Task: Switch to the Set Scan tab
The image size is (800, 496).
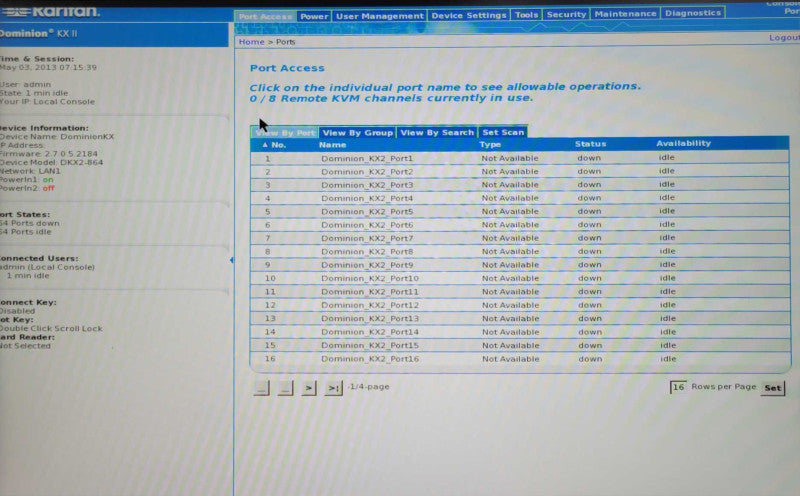Action: click(503, 132)
